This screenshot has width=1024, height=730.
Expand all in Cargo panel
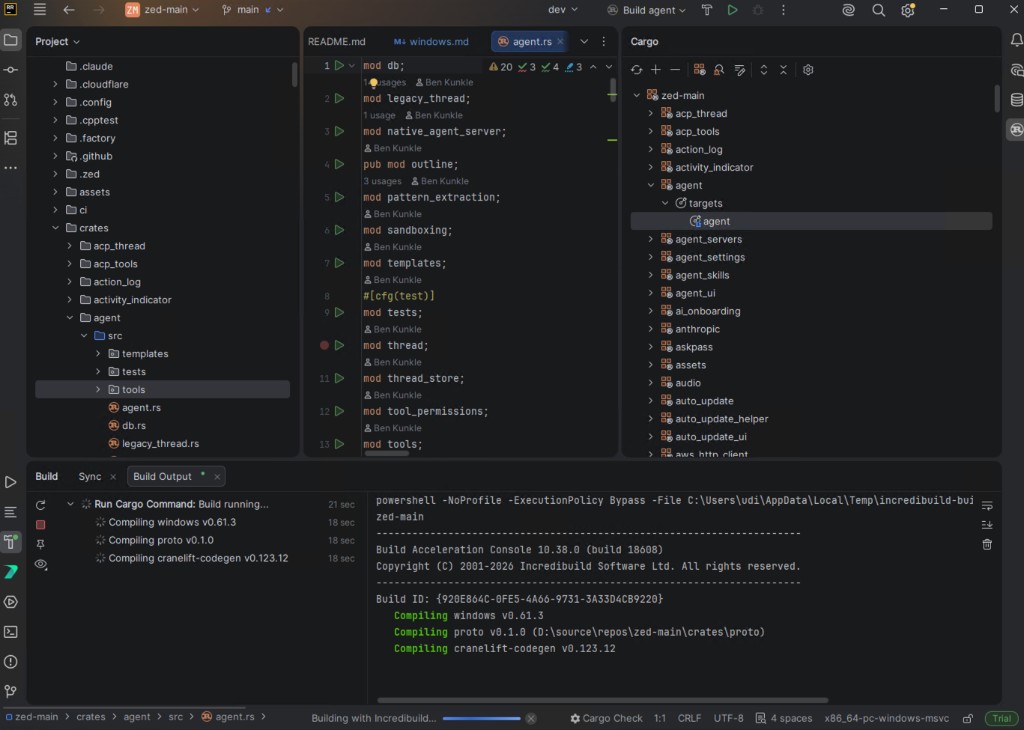pos(763,70)
